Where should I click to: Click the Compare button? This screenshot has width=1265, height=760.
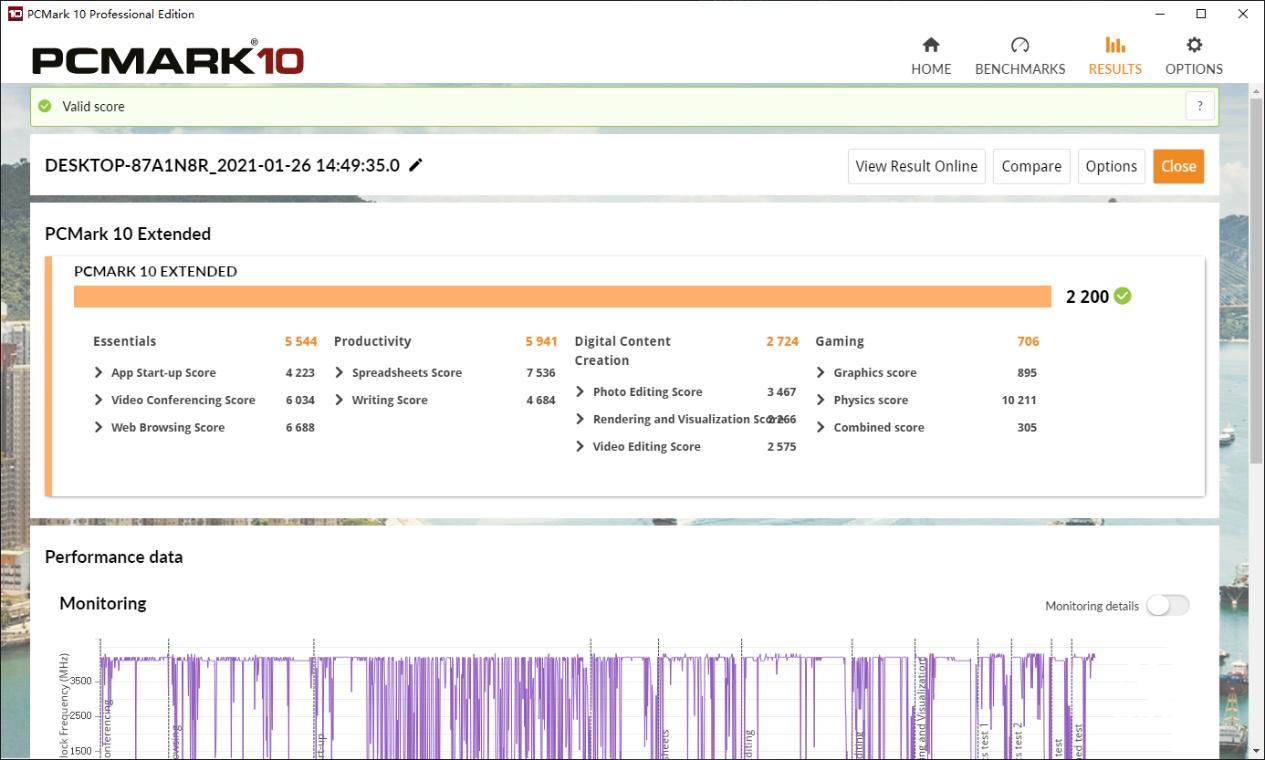click(1031, 167)
